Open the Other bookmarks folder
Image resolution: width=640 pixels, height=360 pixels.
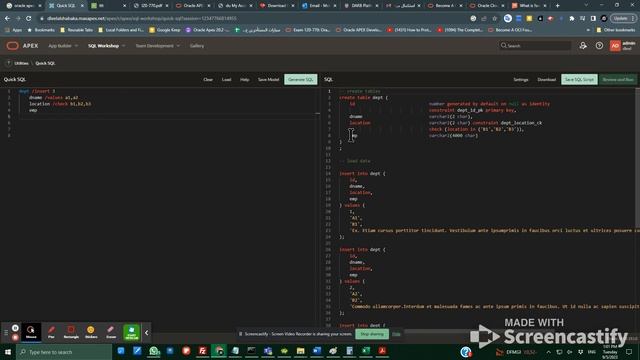(x=616, y=30)
